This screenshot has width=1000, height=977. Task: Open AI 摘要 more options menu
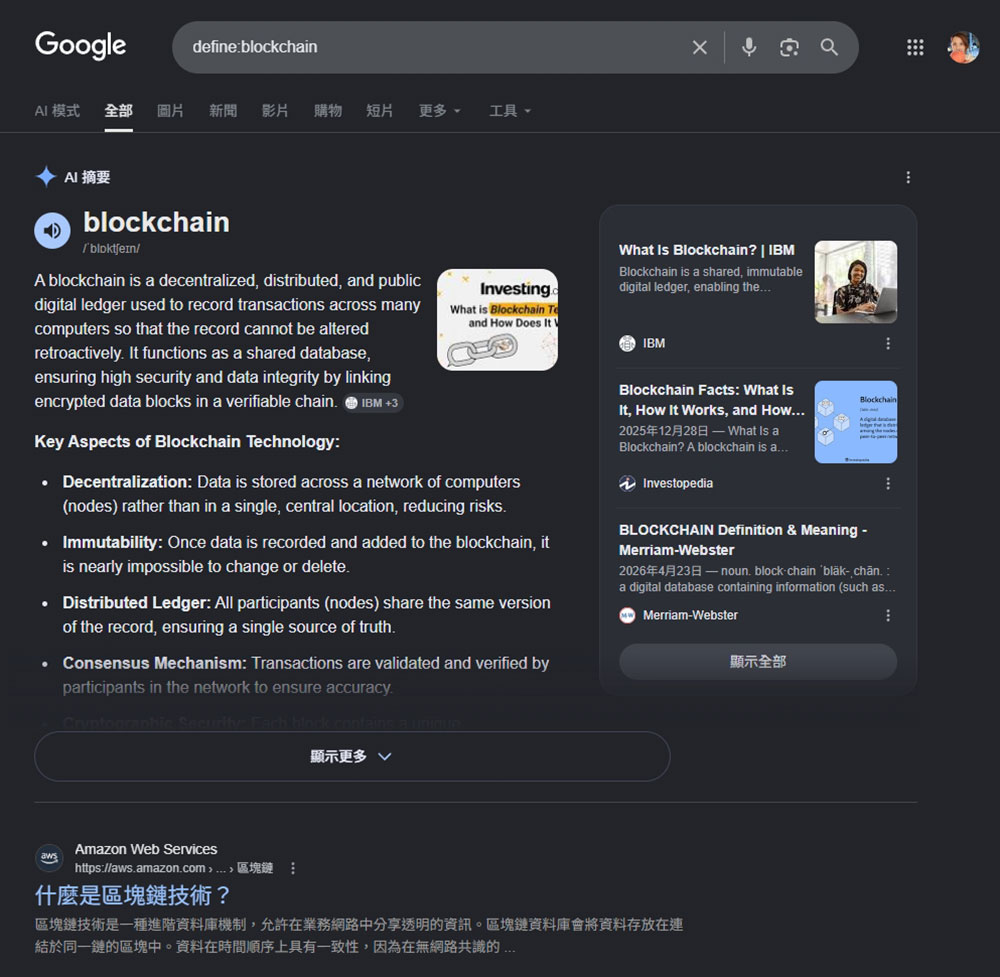coord(908,177)
